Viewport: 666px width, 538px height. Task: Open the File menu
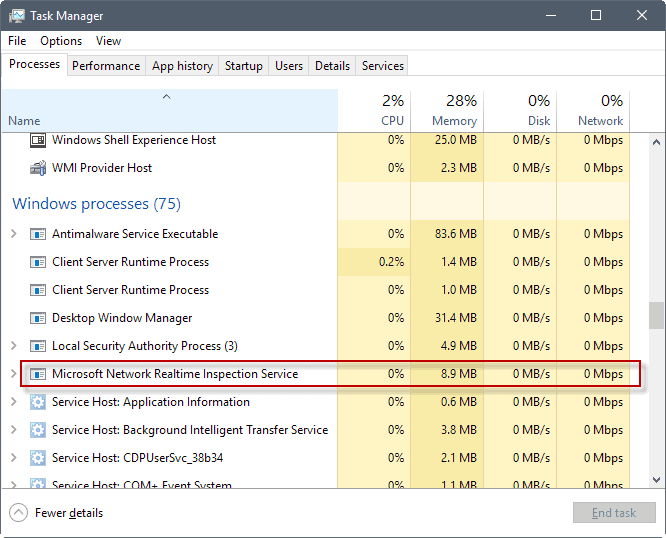click(17, 41)
